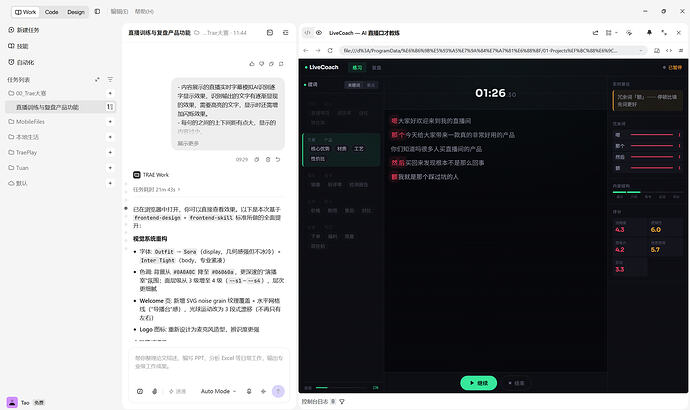
Task: Click the green progress bar at bottom left
Action: (x=343, y=388)
